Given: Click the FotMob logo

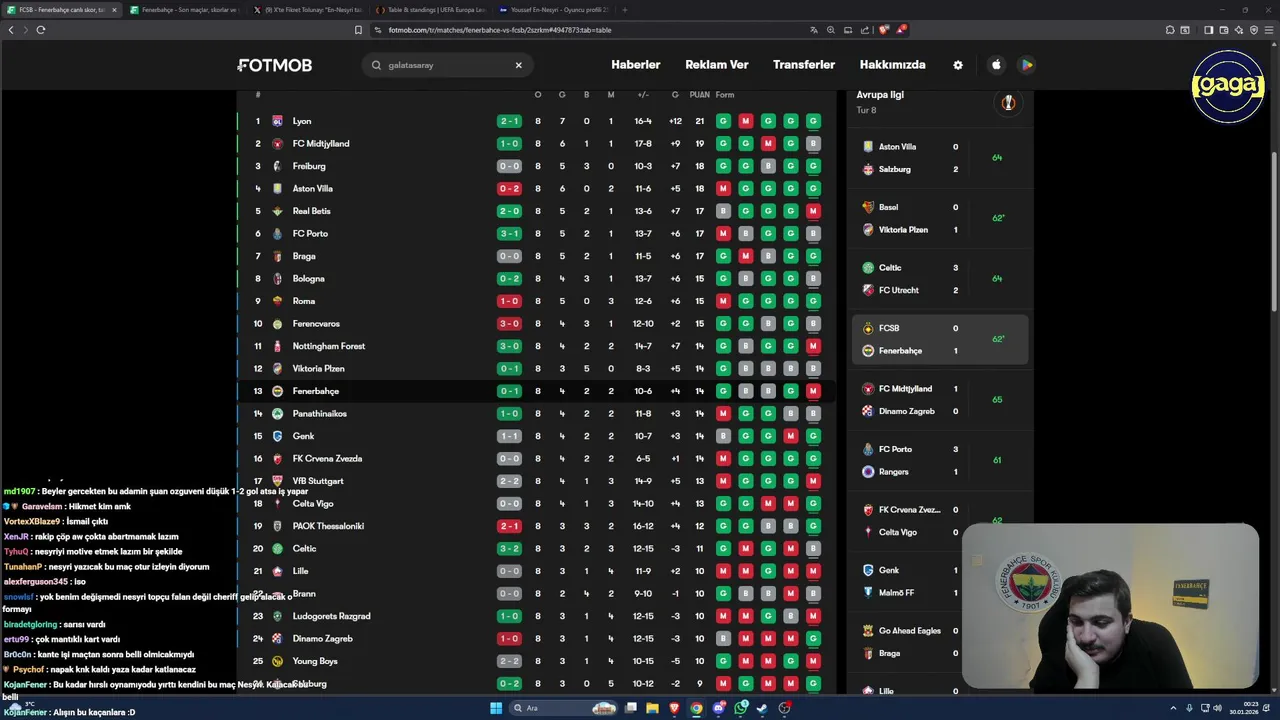Looking at the screenshot, I should (275, 65).
